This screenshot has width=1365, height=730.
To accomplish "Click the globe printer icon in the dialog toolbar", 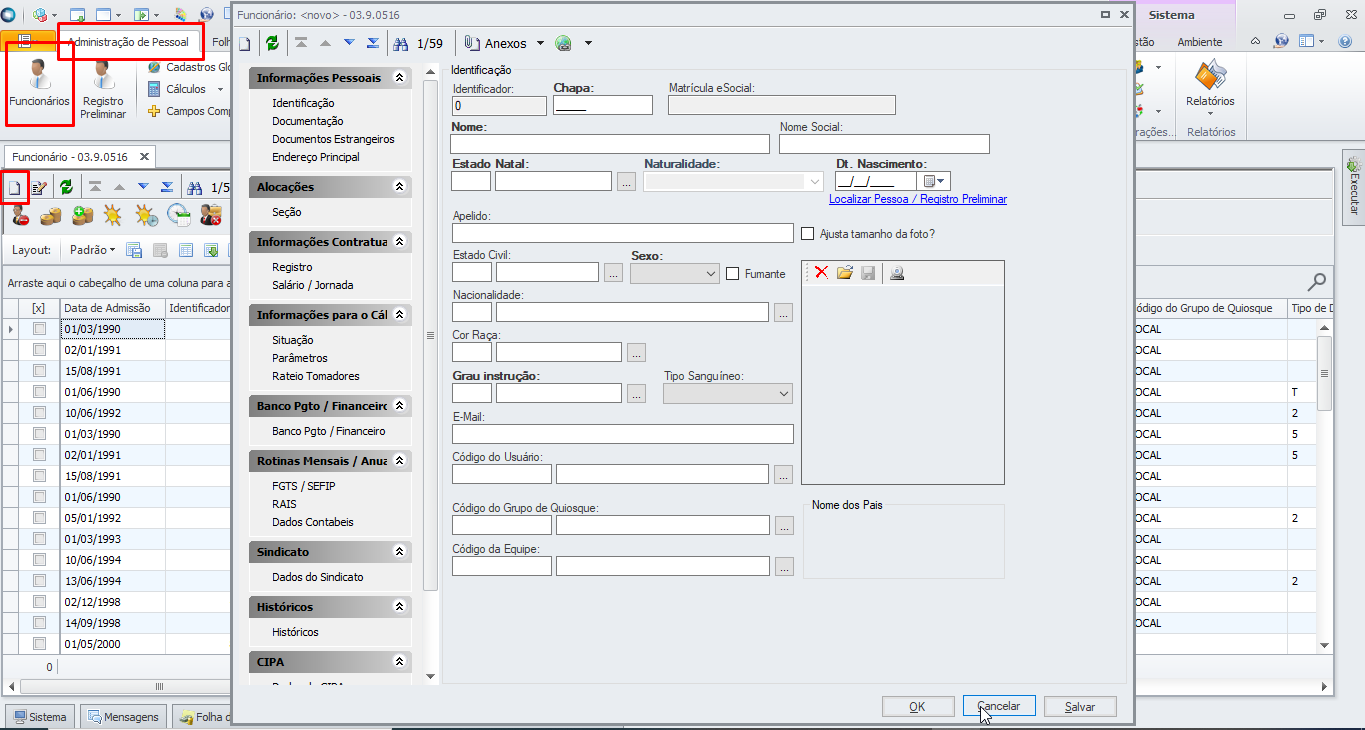I will pyautogui.click(x=564, y=44).
